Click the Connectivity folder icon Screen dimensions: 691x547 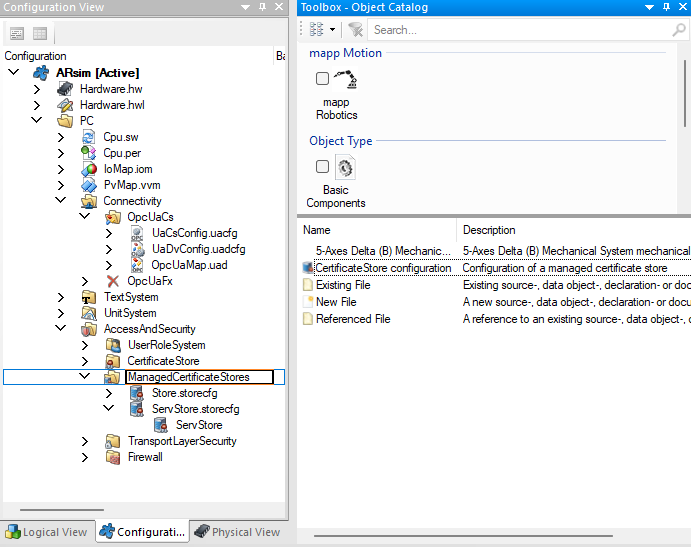pos(89,201)
